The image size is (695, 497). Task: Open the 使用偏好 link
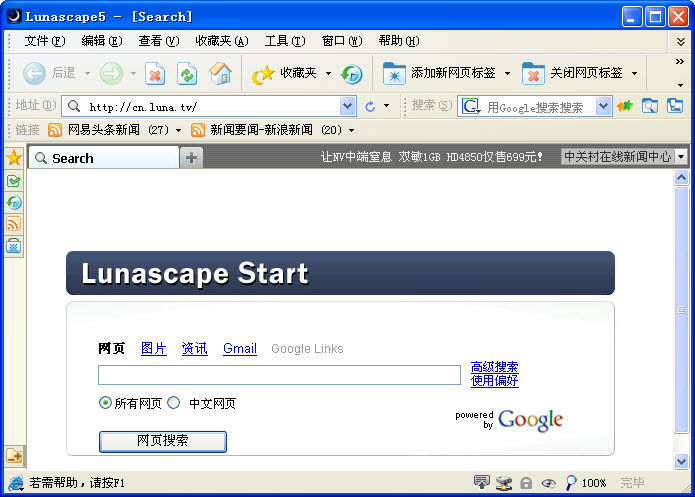pyautogui.click(x=494, y=380)
